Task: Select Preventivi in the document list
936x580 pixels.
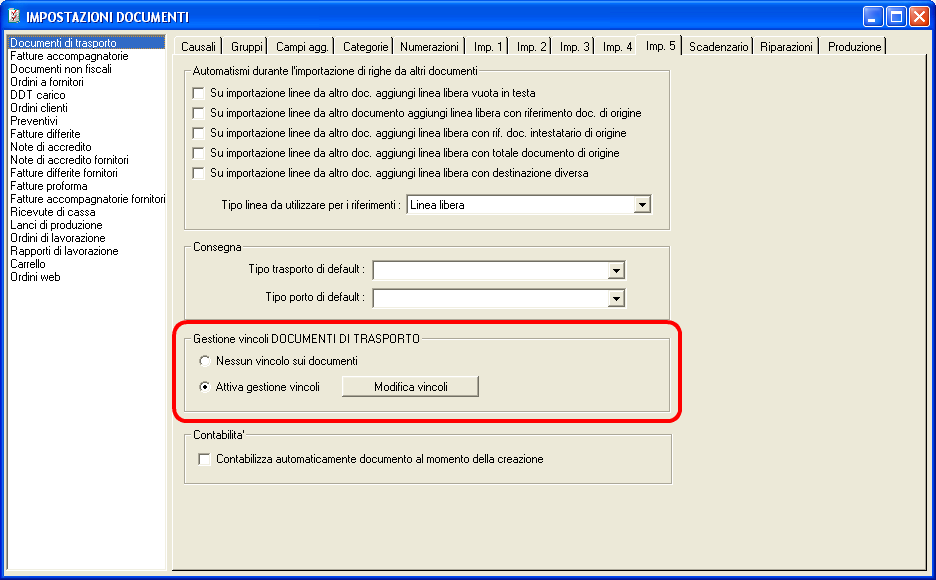Action: 87,121
